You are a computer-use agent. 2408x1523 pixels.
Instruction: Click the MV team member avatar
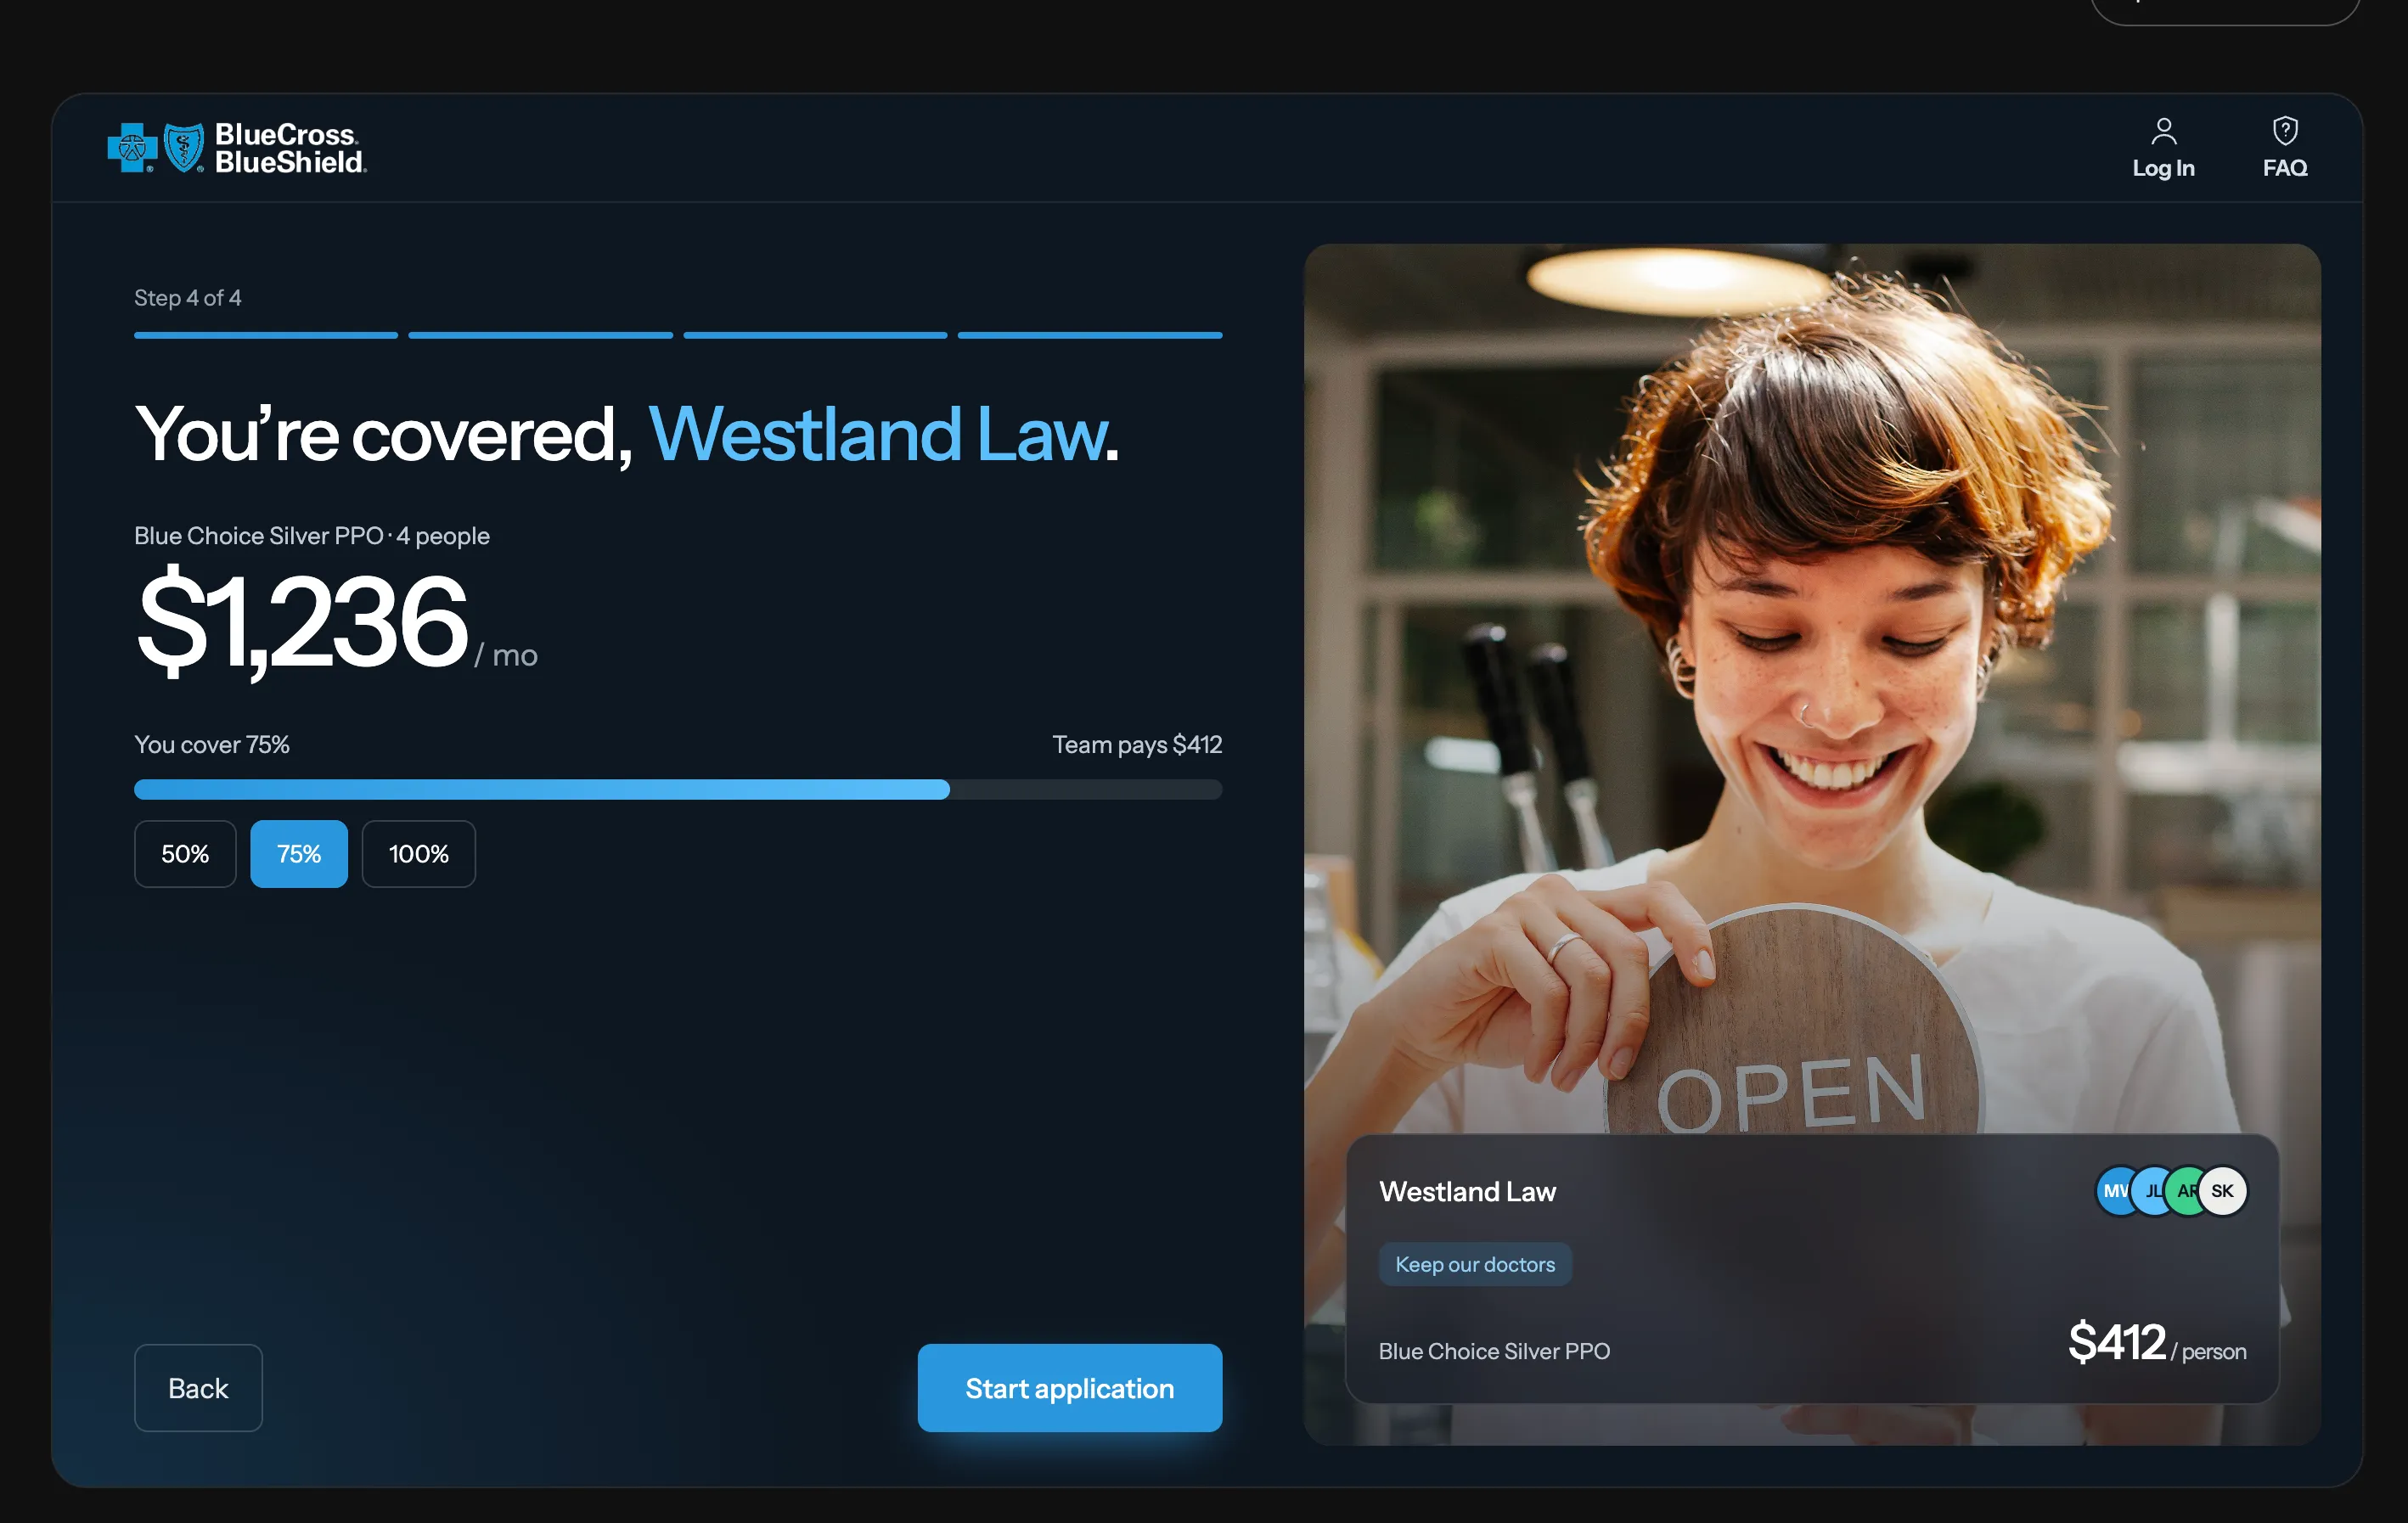[2114, 1191]
